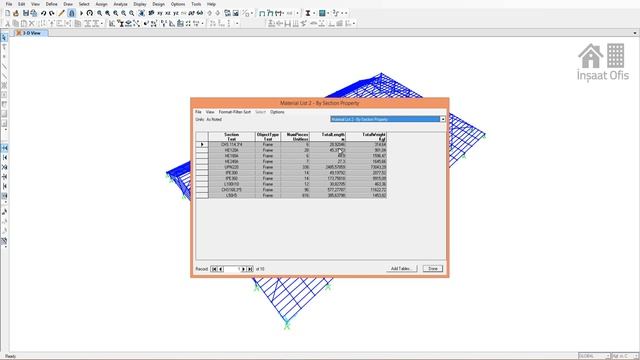Screen dimensions: 640x360
Task: Open the Define menu
Action: [x=51, y=4]
